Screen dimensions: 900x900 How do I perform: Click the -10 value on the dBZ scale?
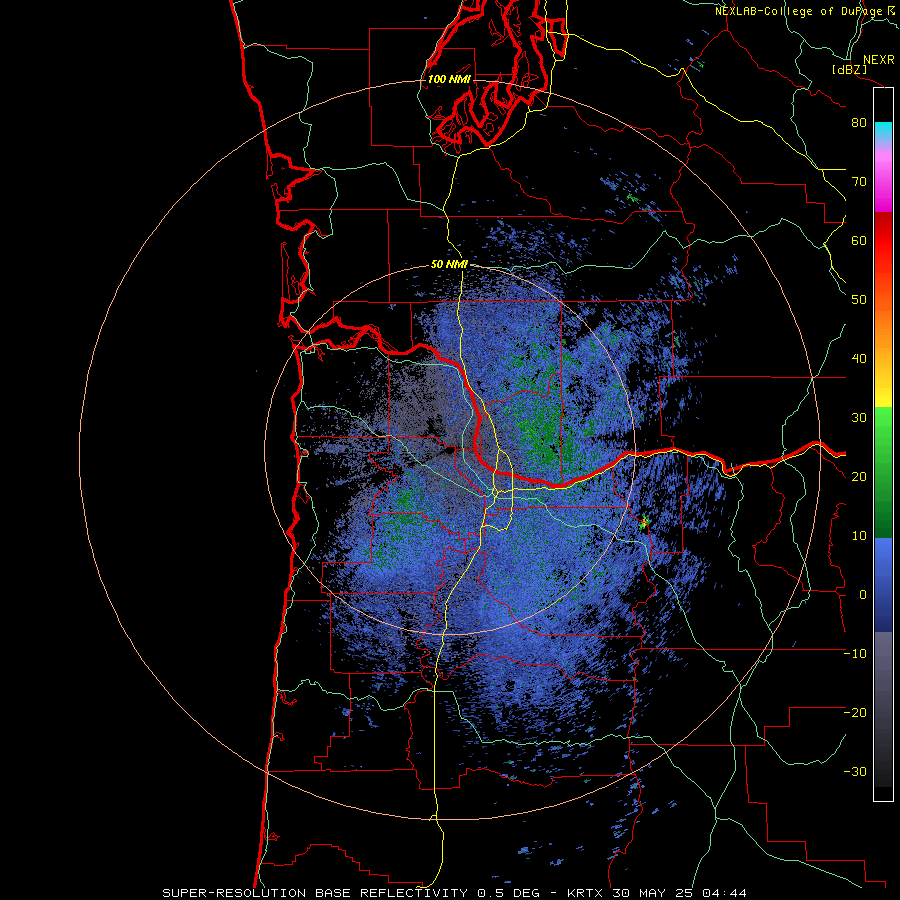pos(855,654)
